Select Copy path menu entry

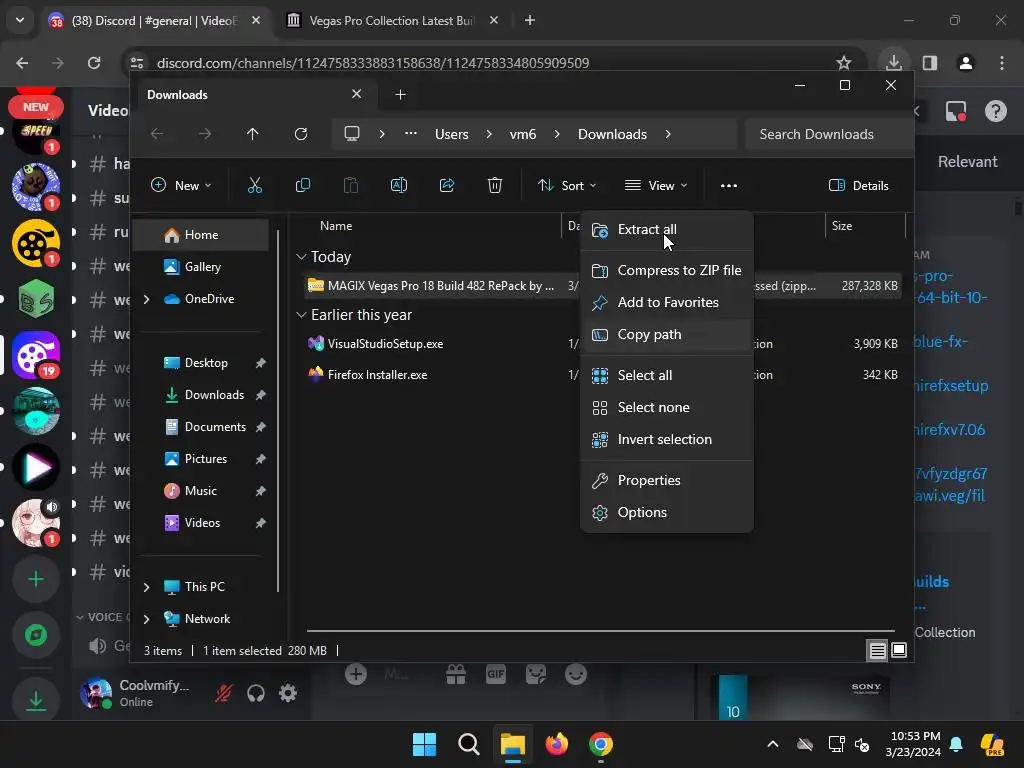tap(666, 334)
